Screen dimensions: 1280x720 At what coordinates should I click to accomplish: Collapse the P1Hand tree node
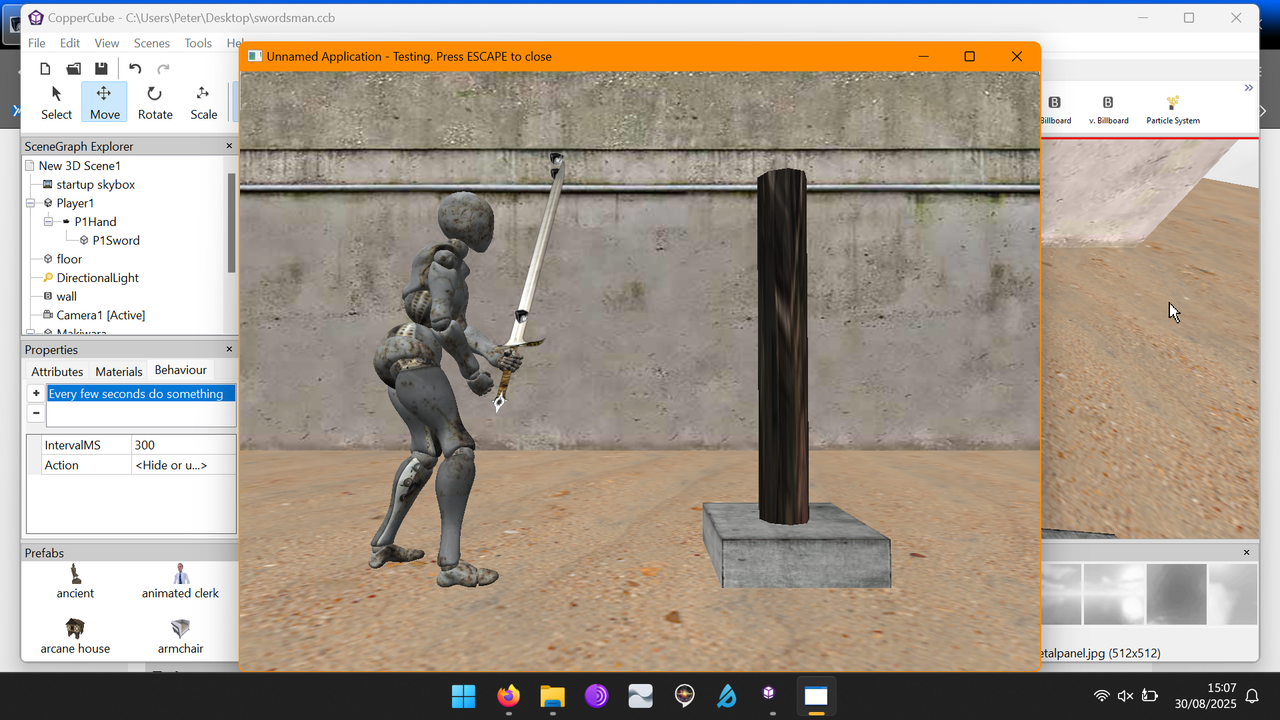(47, 221)
